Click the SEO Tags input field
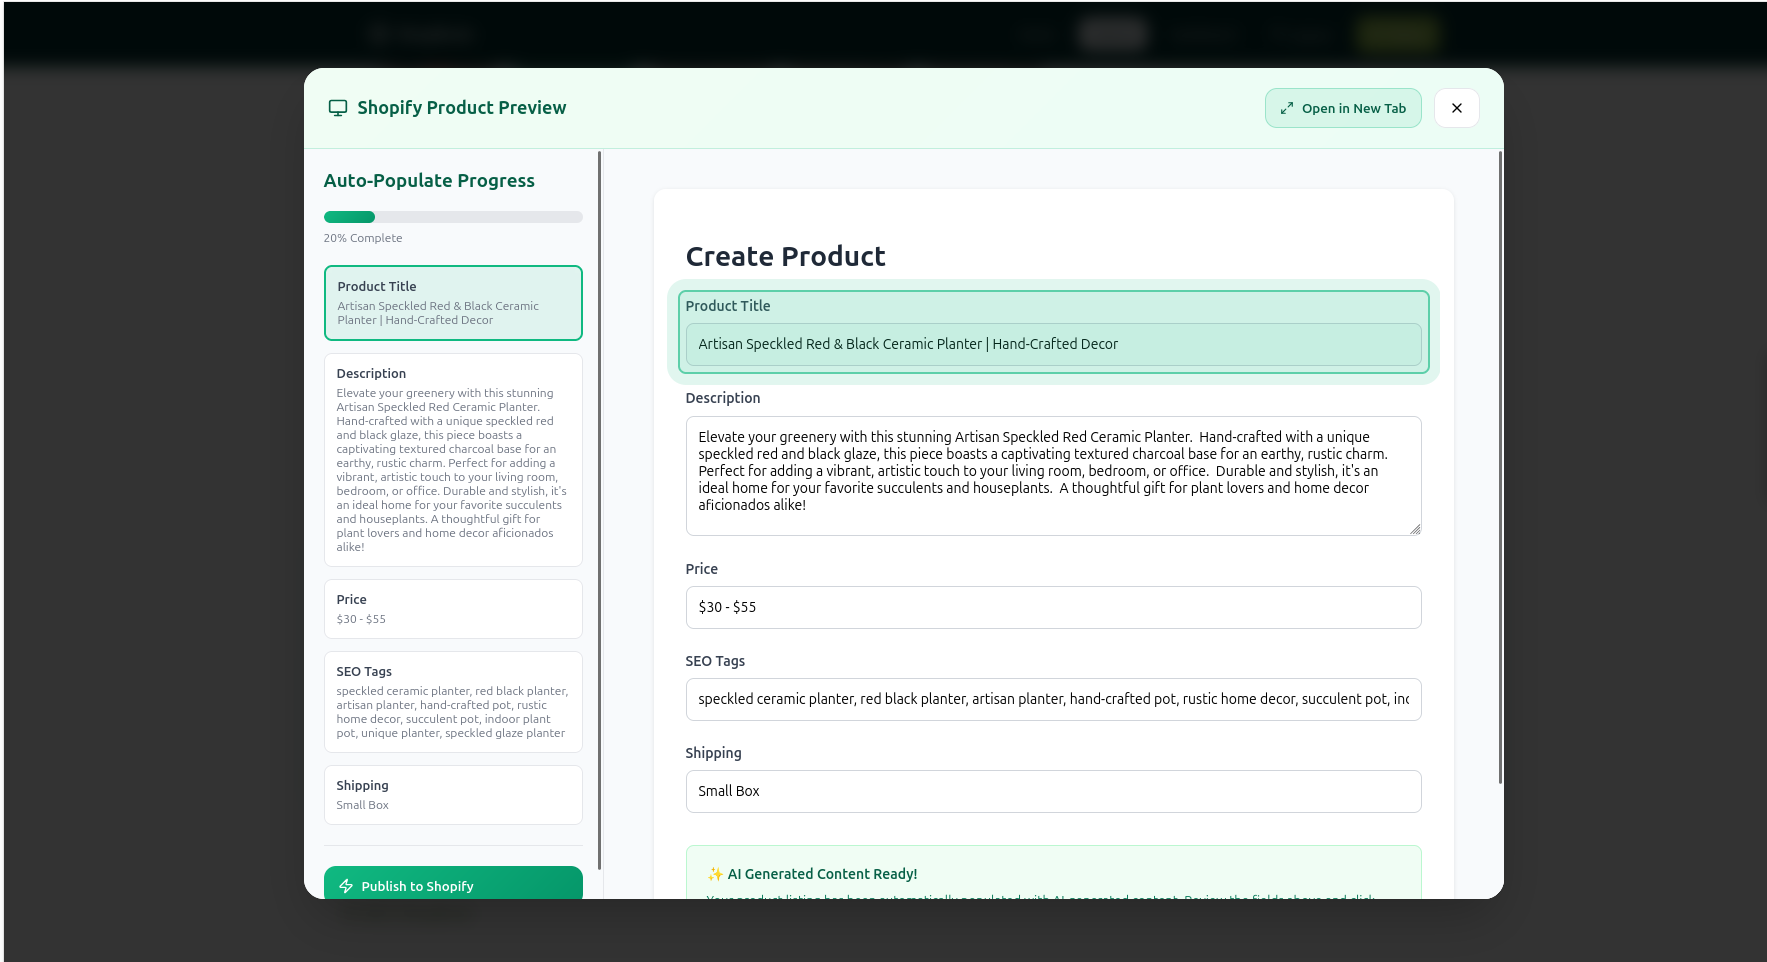1767x962 pixels. click(1053, 699)
